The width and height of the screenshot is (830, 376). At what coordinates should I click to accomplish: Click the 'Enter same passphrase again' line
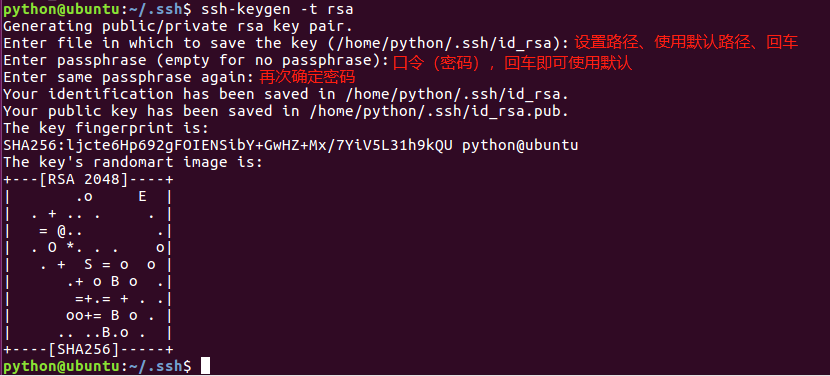click(x=129, y=77)
